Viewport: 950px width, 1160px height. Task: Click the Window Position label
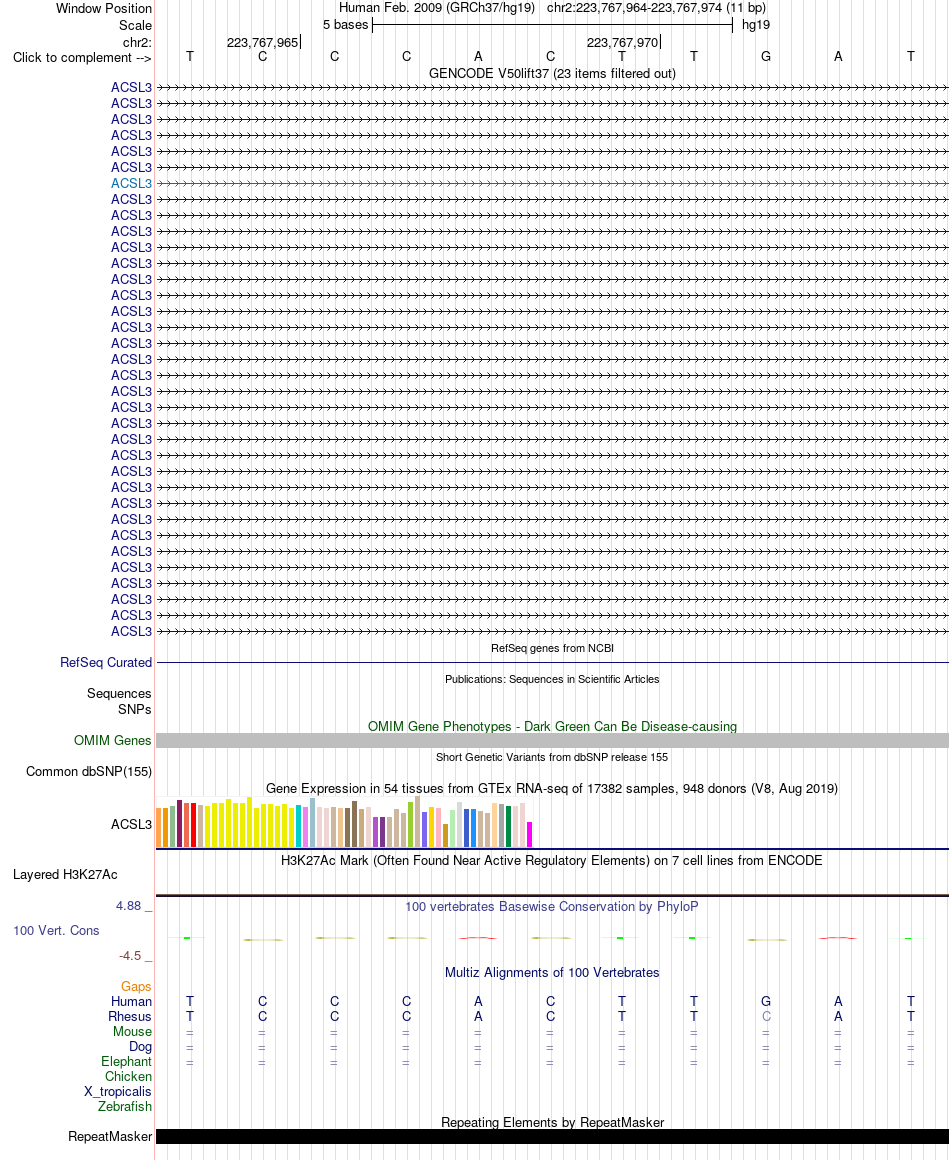click(104, 9)
